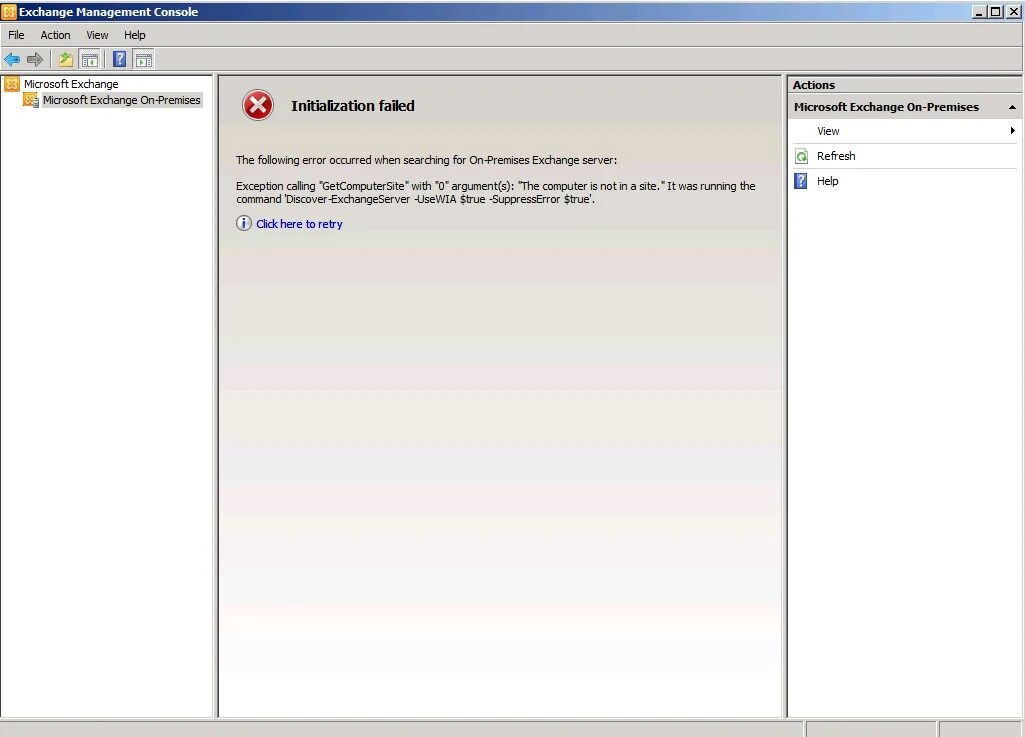Click the Microsoft Exchange On-Premises node icon

31,100
